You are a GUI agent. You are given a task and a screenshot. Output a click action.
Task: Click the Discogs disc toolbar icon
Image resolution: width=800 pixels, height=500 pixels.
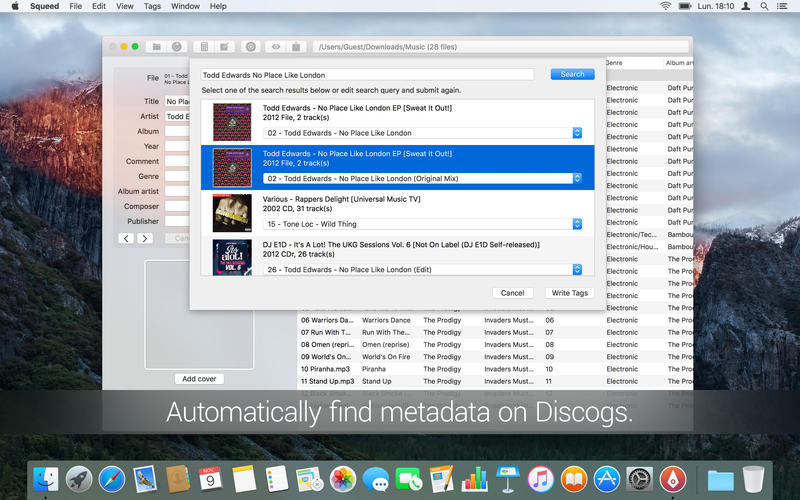pos(251,46)
